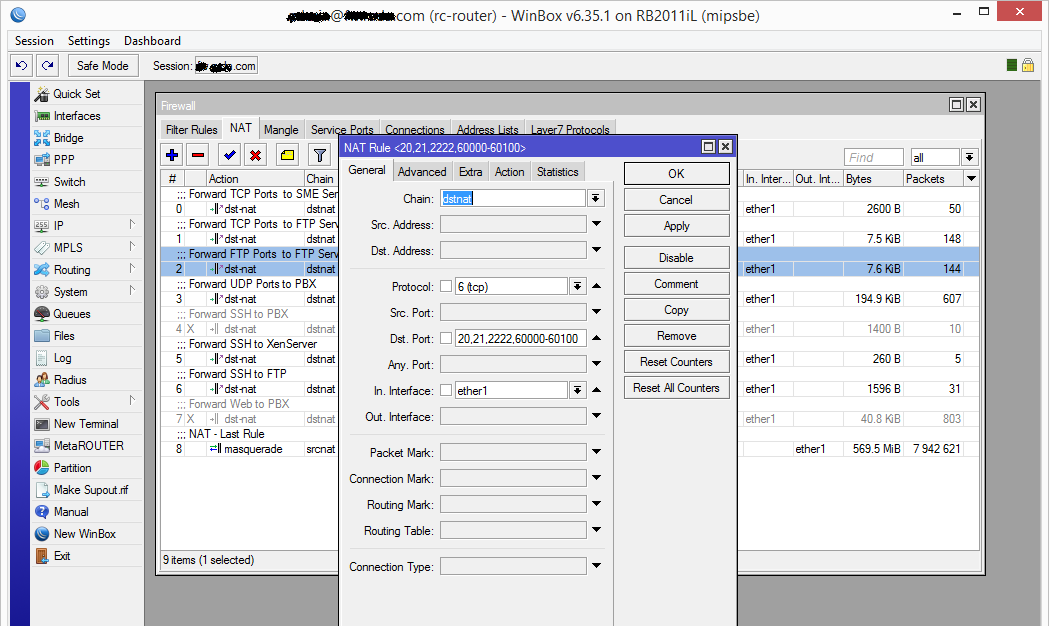This screenshot has height=626, width=1049.
Task: Click the Disable button
Action: point(676,258)
